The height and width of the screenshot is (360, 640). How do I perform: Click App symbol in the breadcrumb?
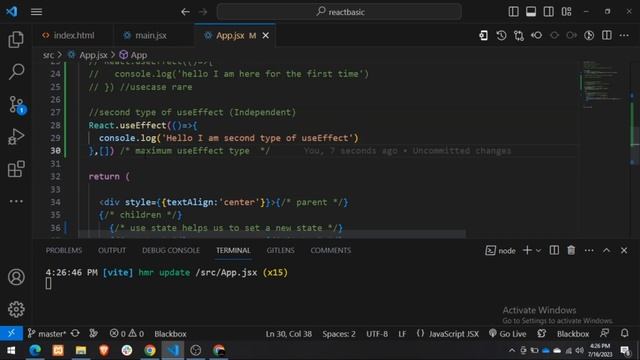click(x=139, y=55)
